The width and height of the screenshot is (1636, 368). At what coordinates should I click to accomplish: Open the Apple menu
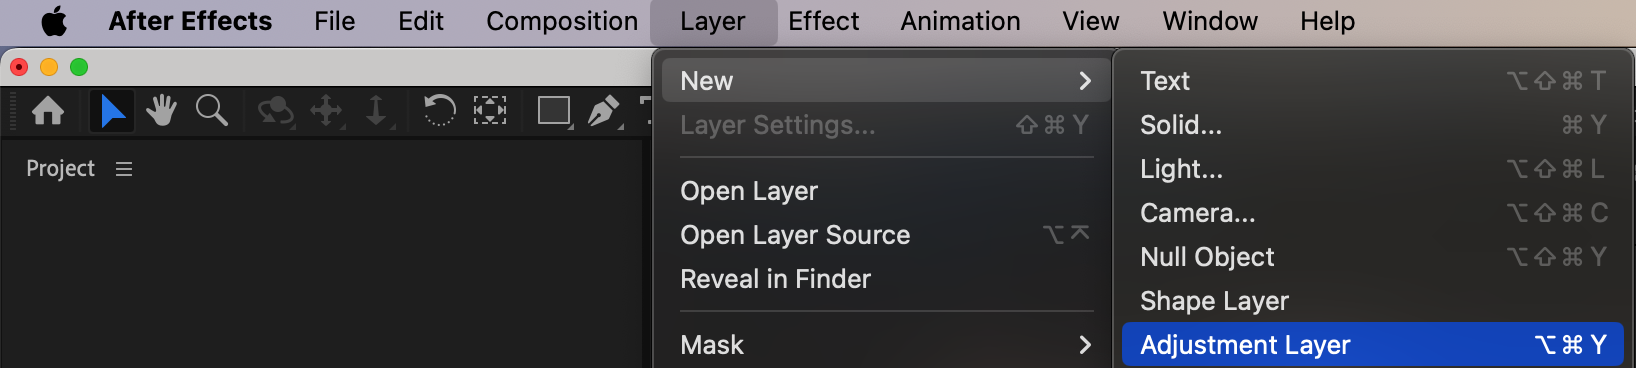tap(54, 21)
